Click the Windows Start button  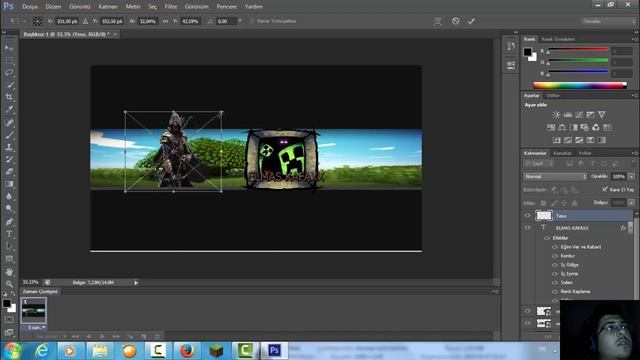click(13, 351)
